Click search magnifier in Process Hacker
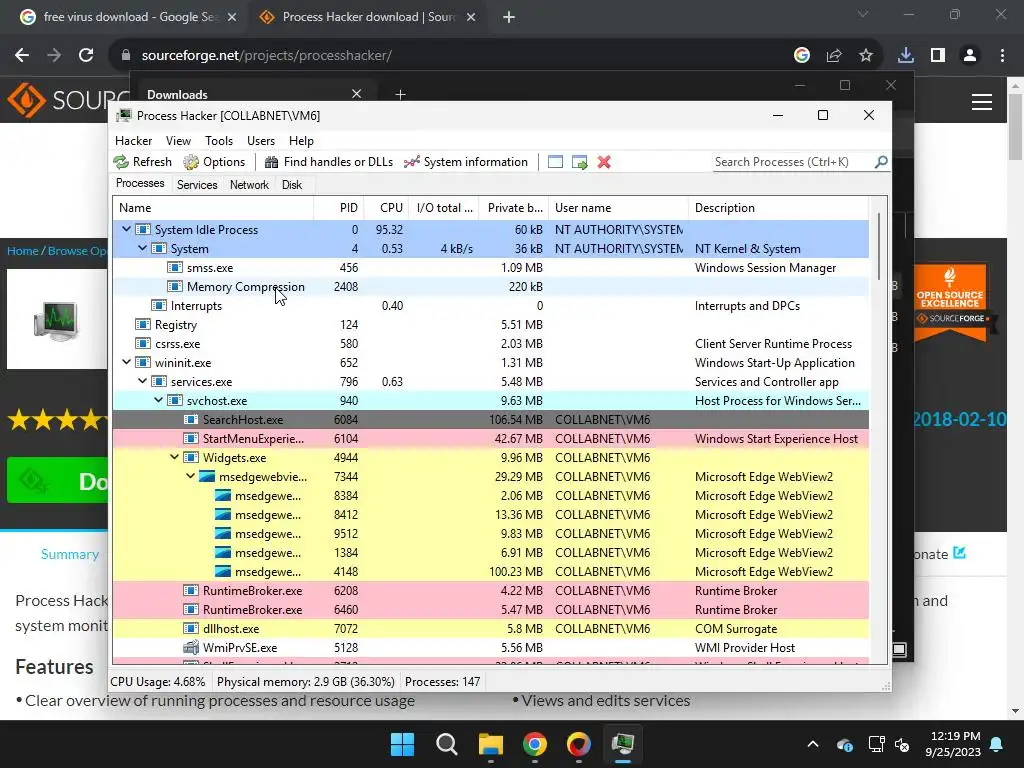 (x=881, y=161)
